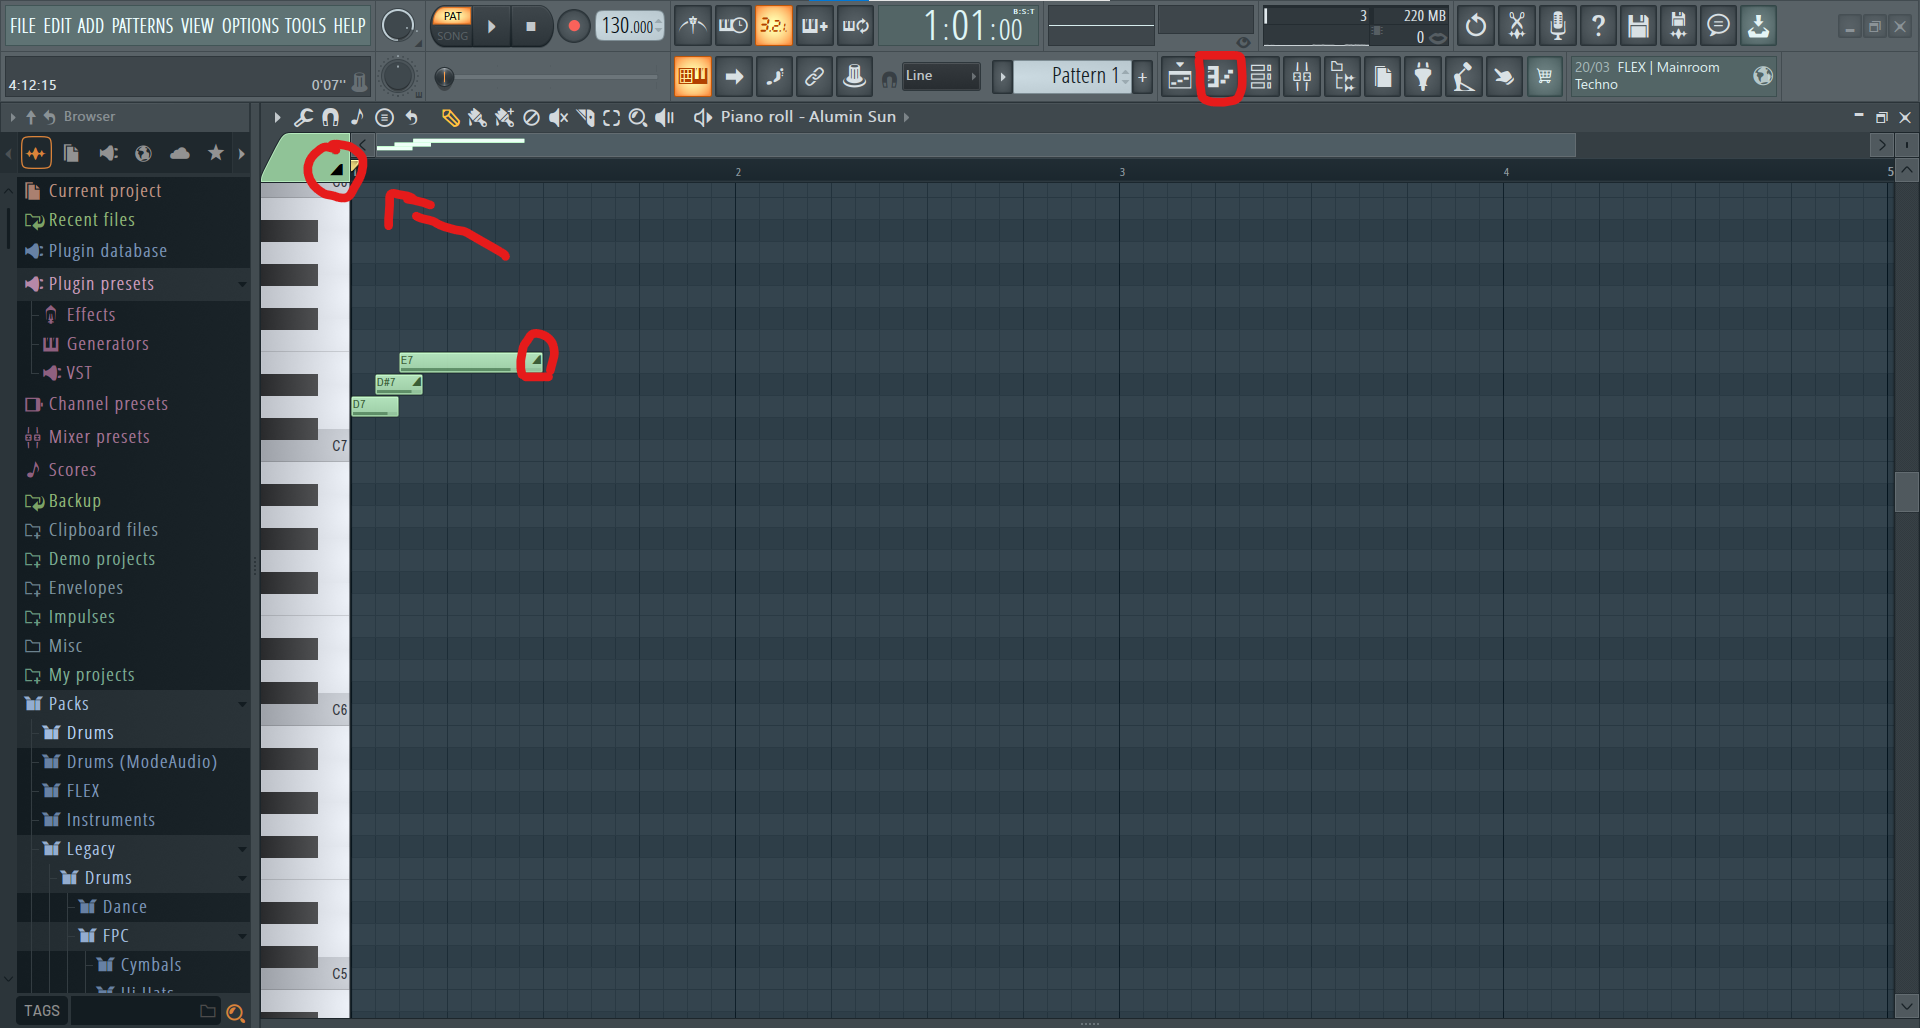Open the Playlist view icon
The width and height of the screenshot is (1920, 1028).
click(1179, 76)
